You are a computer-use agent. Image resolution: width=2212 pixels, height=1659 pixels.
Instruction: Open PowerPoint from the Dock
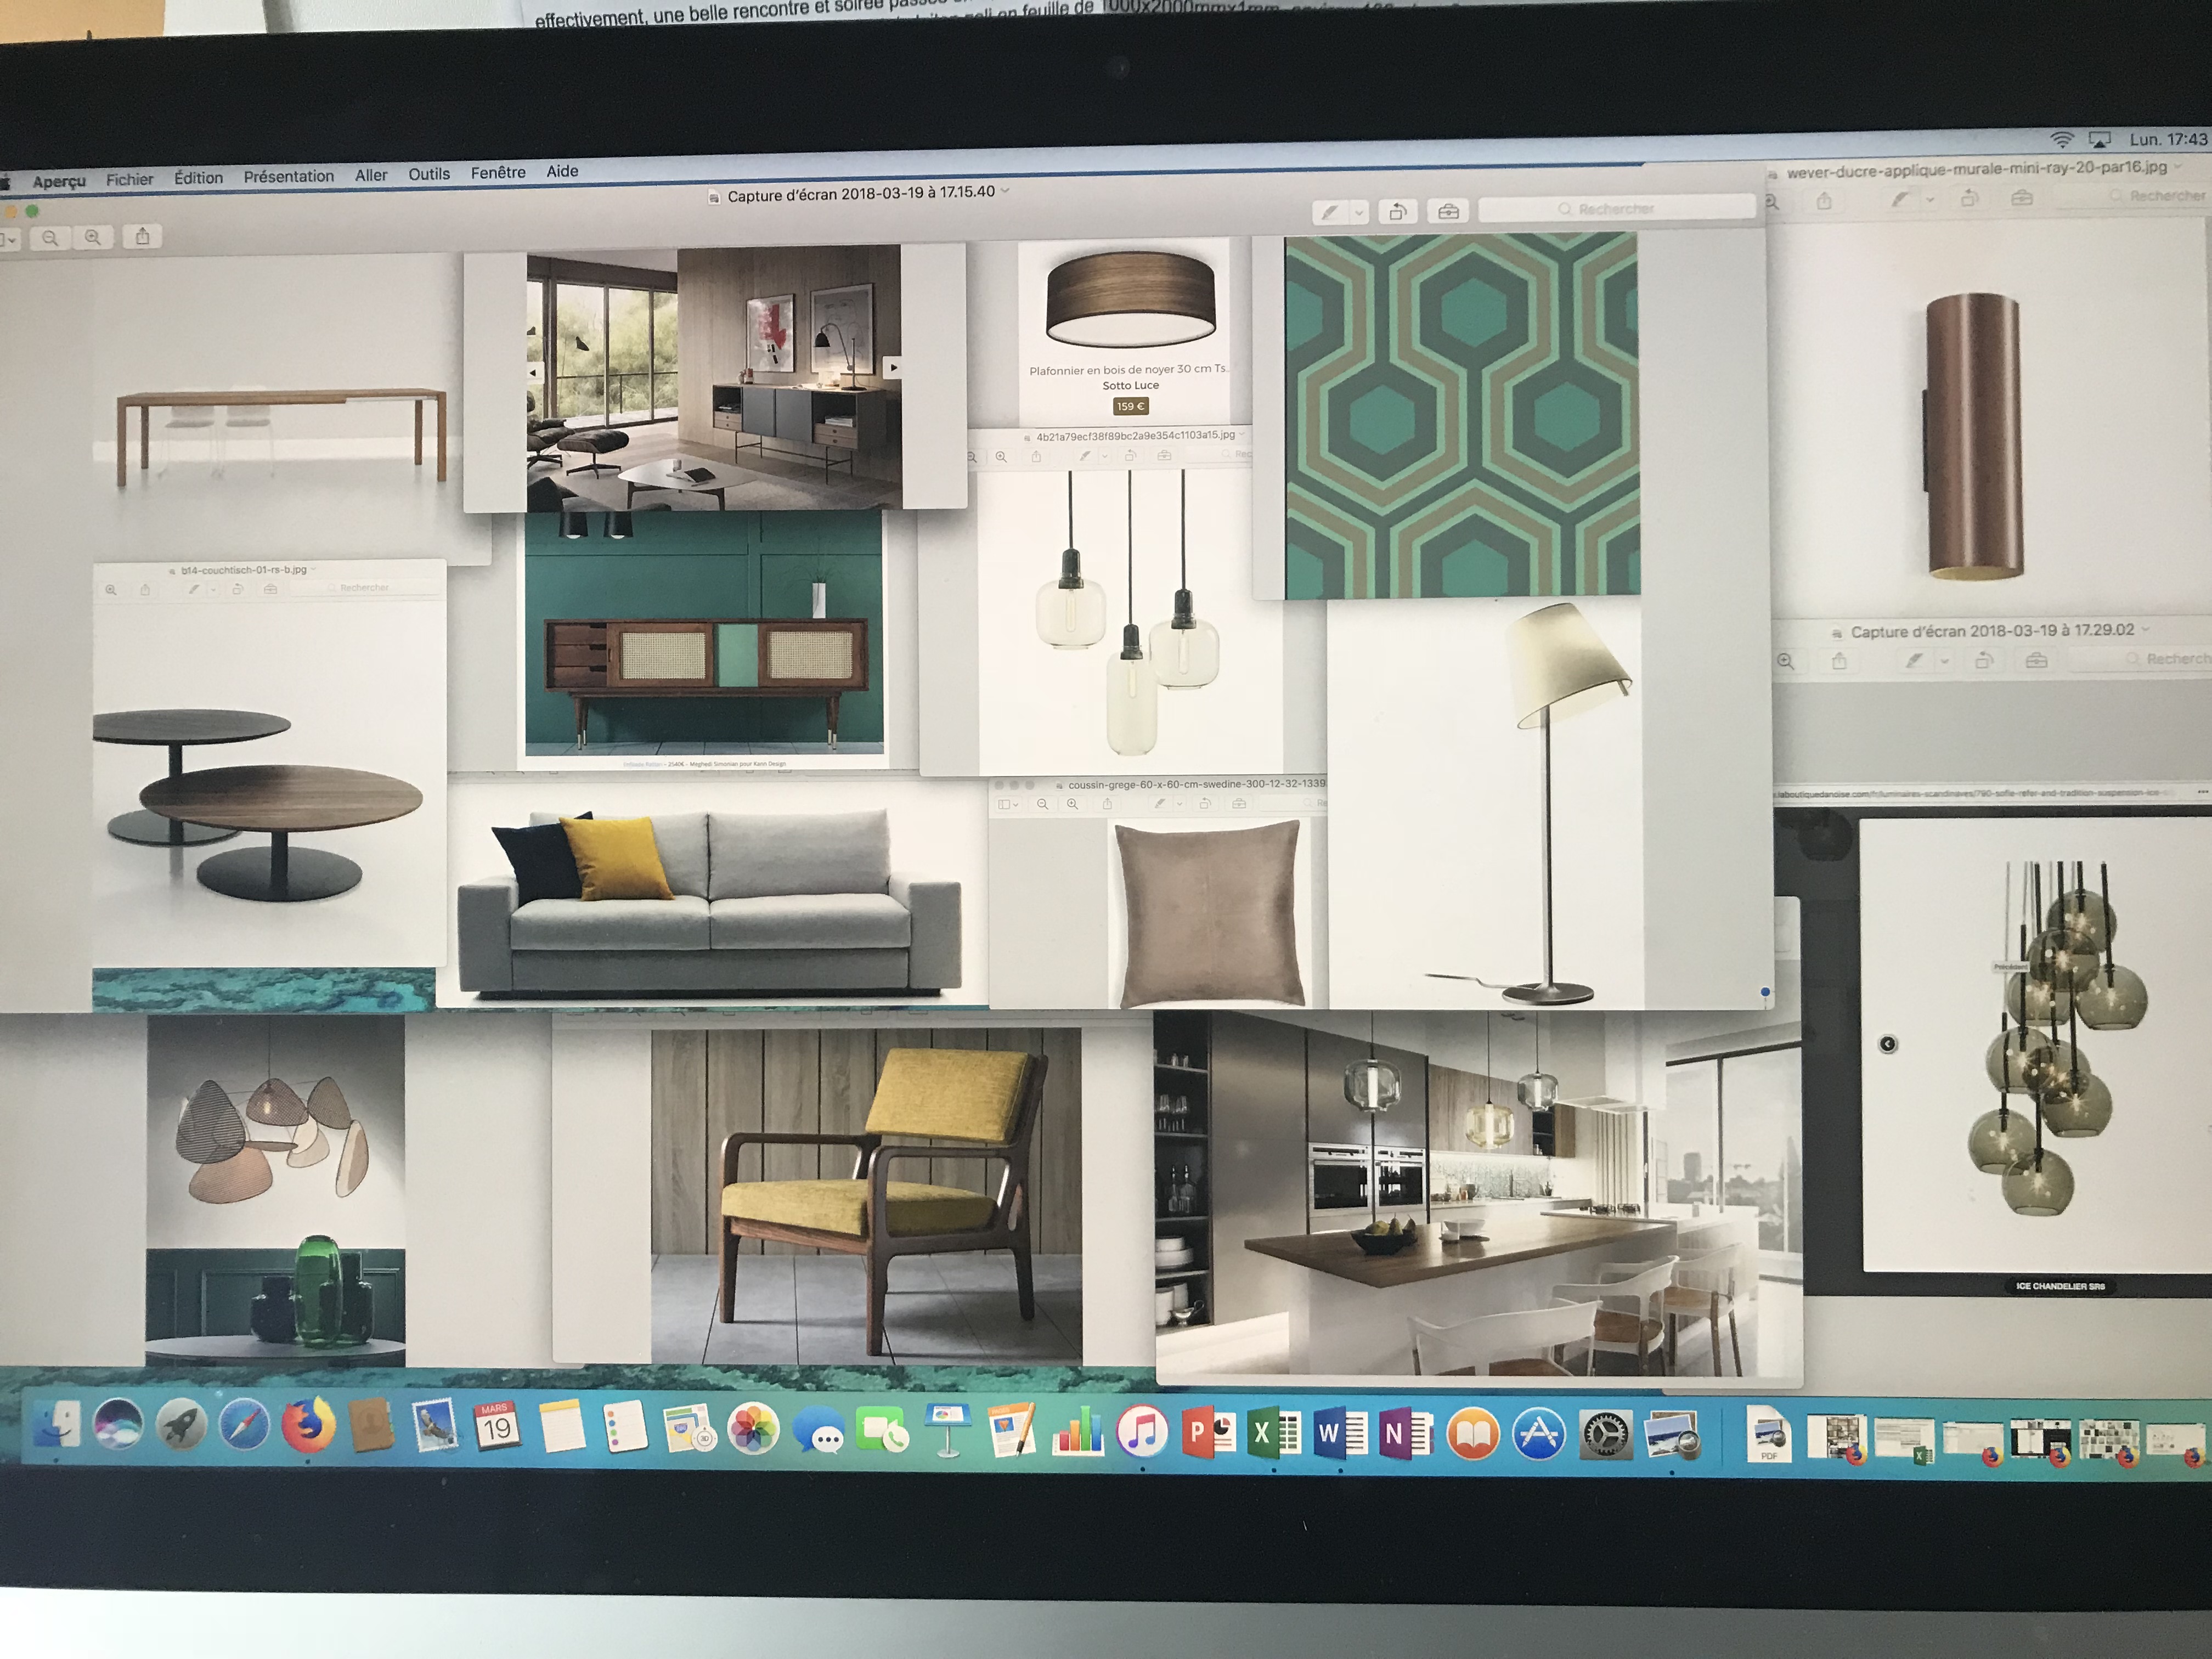[x=1208, y=1433]
